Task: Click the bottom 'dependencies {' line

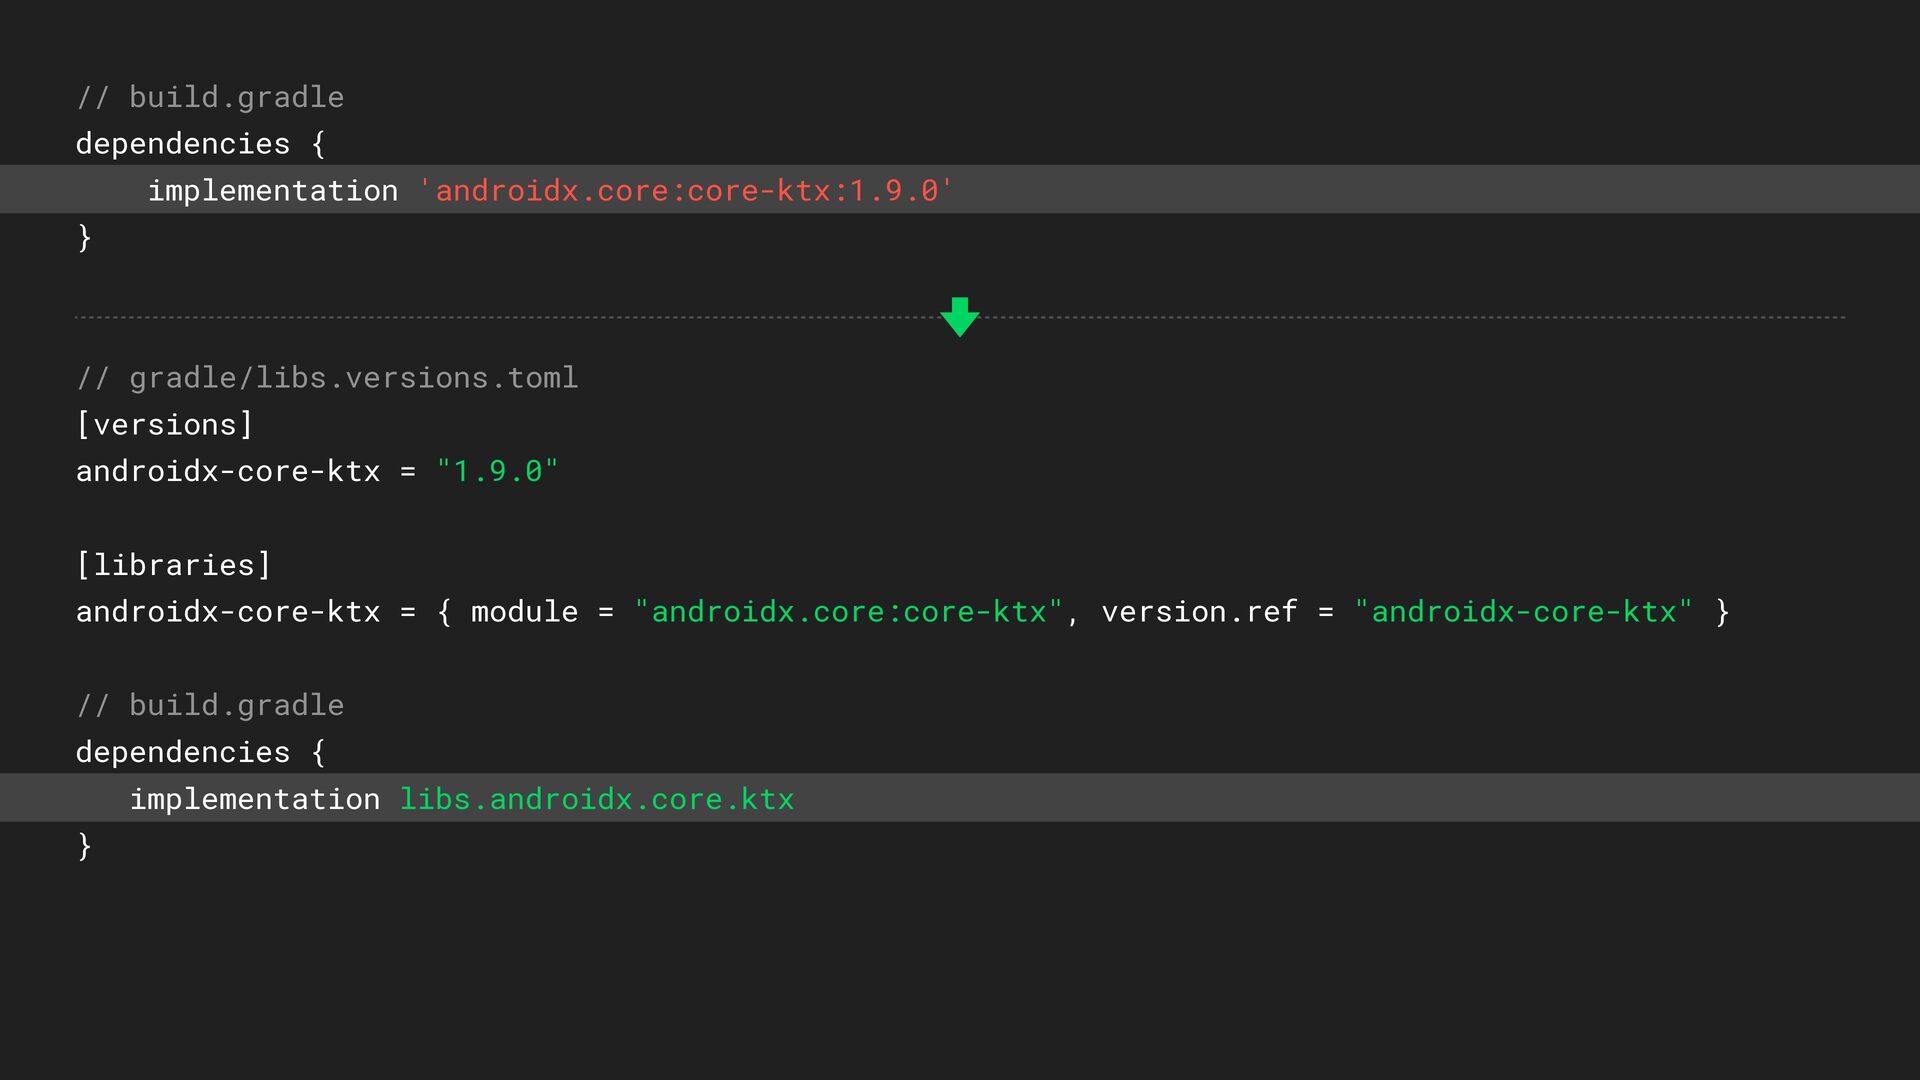Action: click(200, 752)
